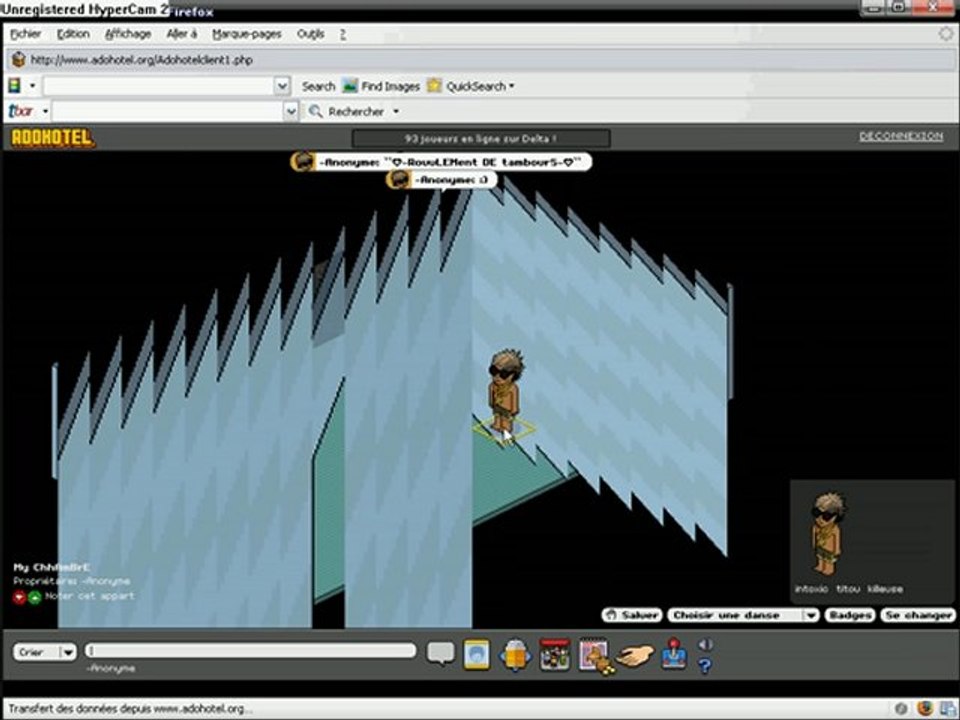Mute sound with the speaker icon
Image resolution: width=960 pixels, height=720 pixels.
click(x=705, y=644)
